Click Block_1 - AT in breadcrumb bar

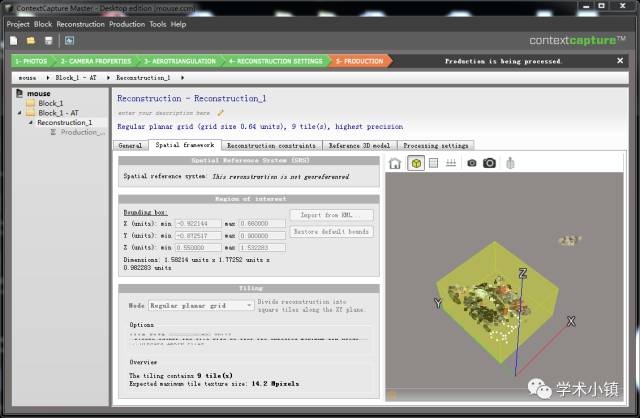click(x=76, y=78)
